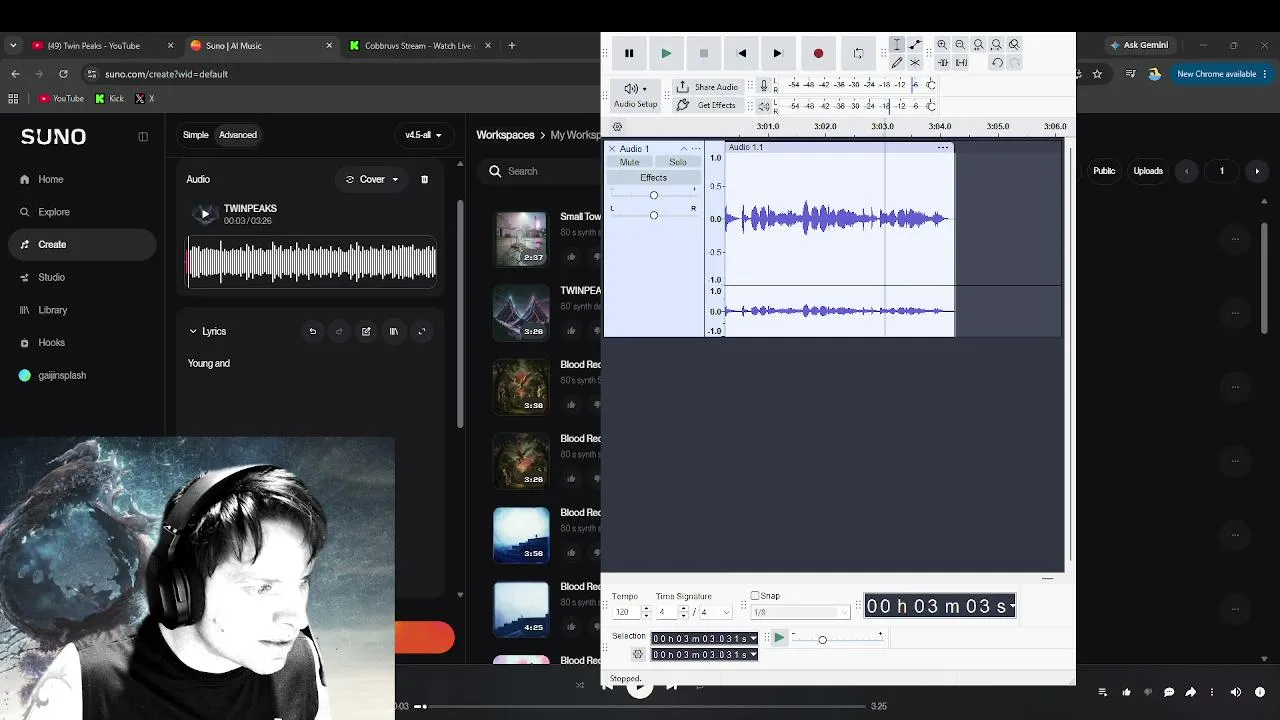
Task: Adjust the Audio 1 track gain slider
Action: click(654, 195)
